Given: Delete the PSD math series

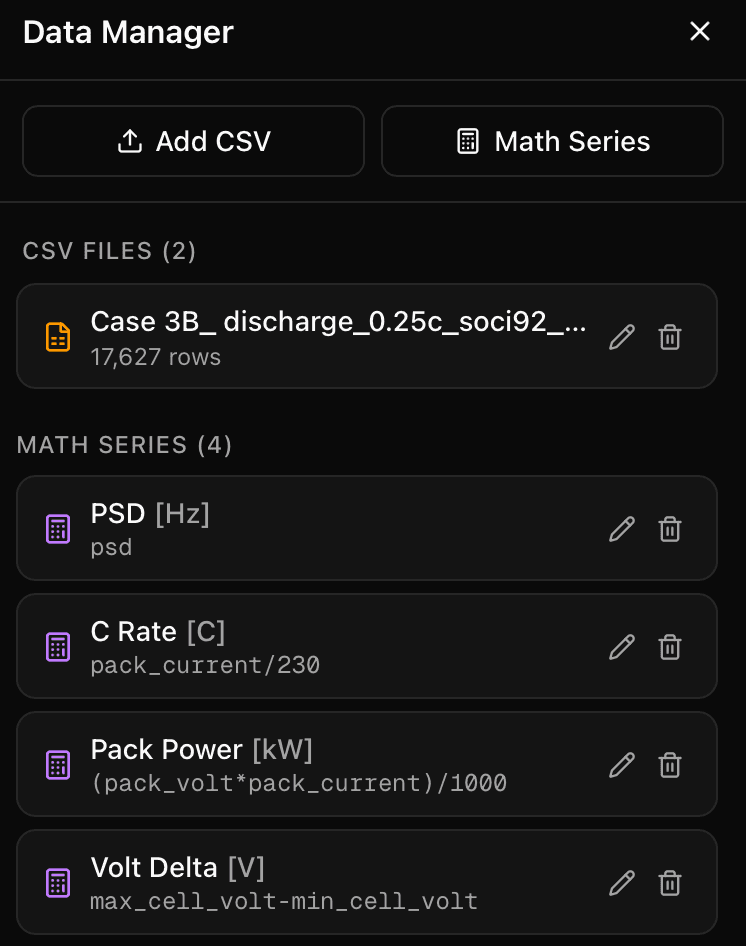Looking at the screenshot, I should tap(670, 529).
